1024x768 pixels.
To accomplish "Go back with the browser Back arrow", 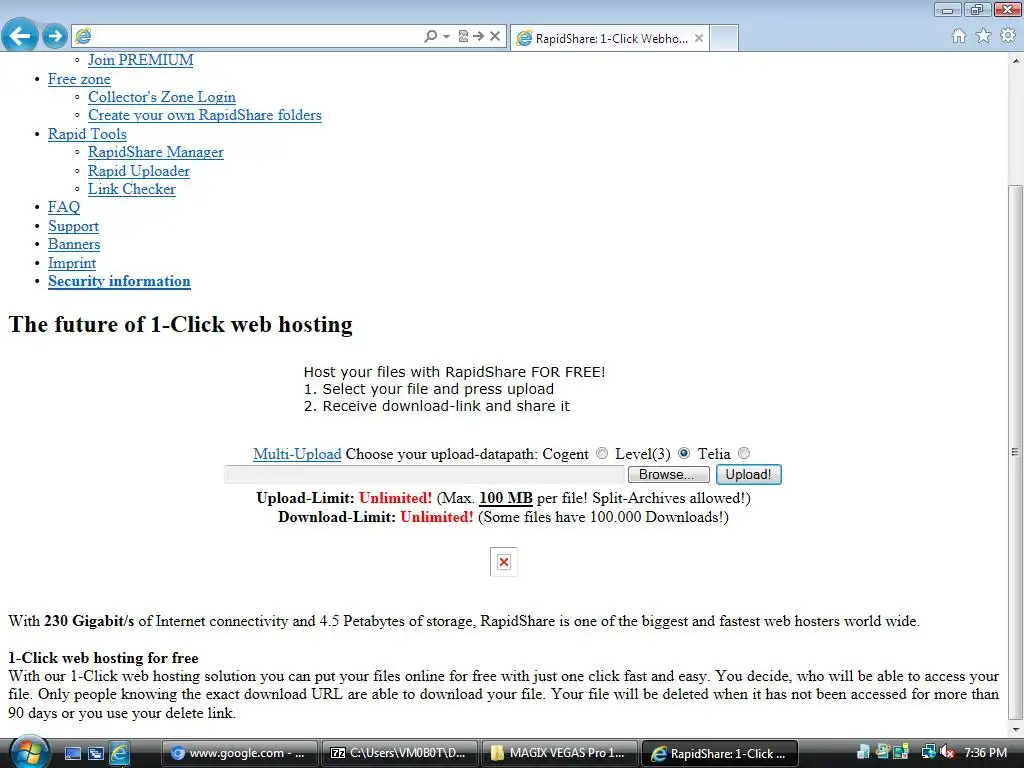I will click(x=20, y=36).
